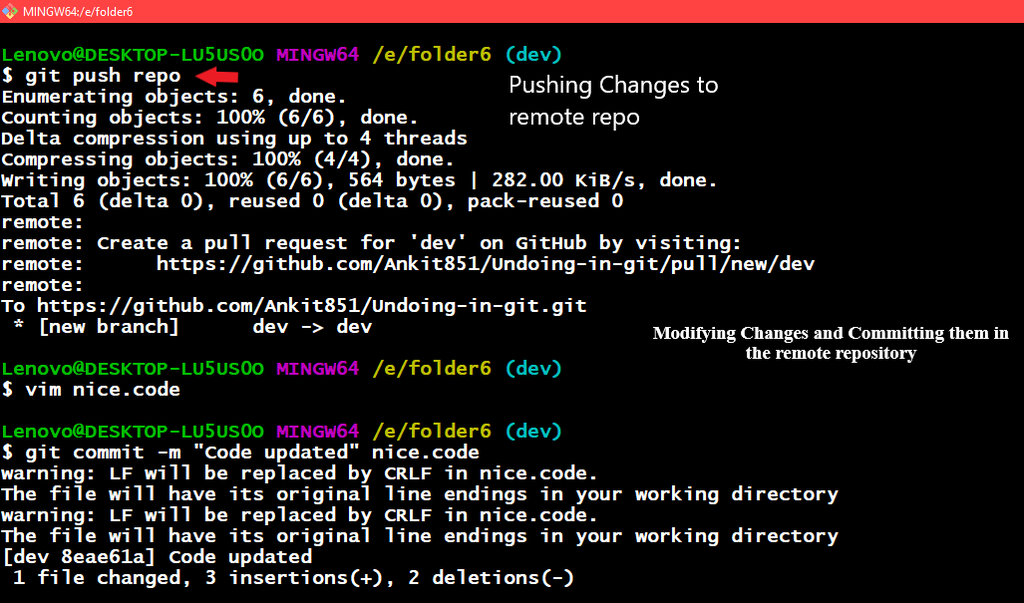Open the github.com pull/new/dev URL
This screenshot has height=603, width=1024.
pyautogui.click(x=485, y=264)
